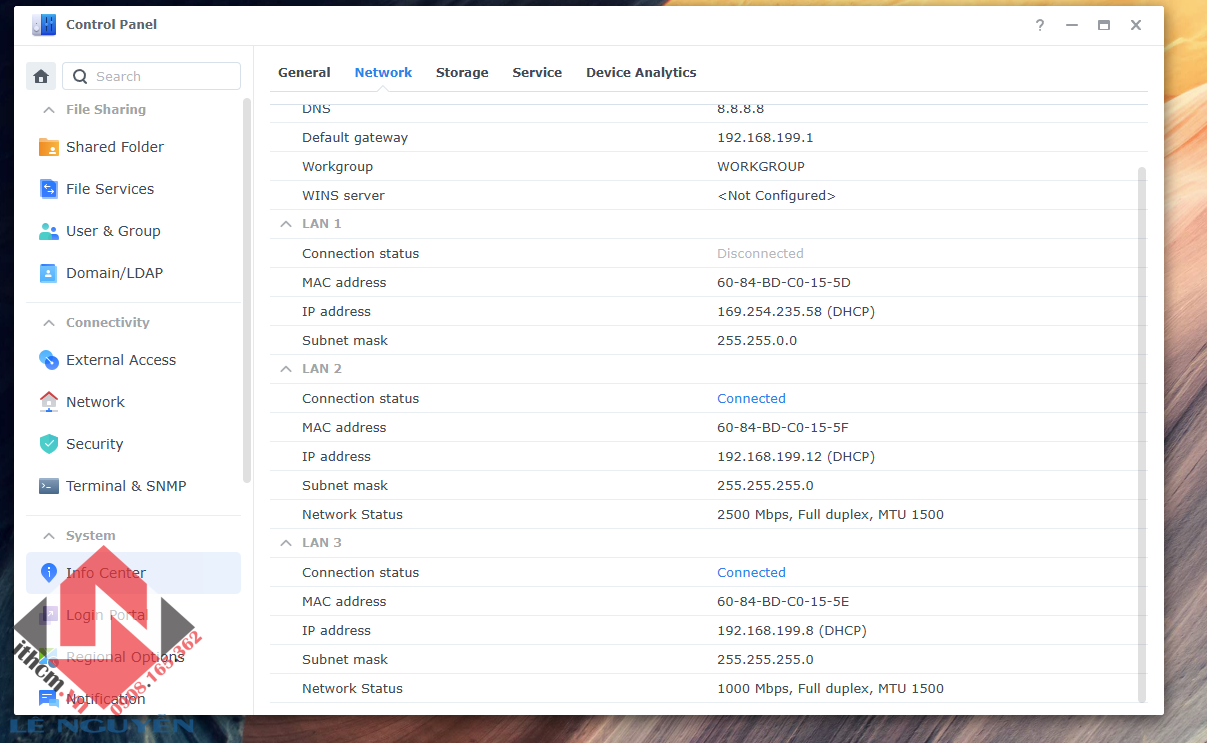Collapse the Connectivity category
The height and width of the screenshot is (743, 1207).
pos(48,323)
